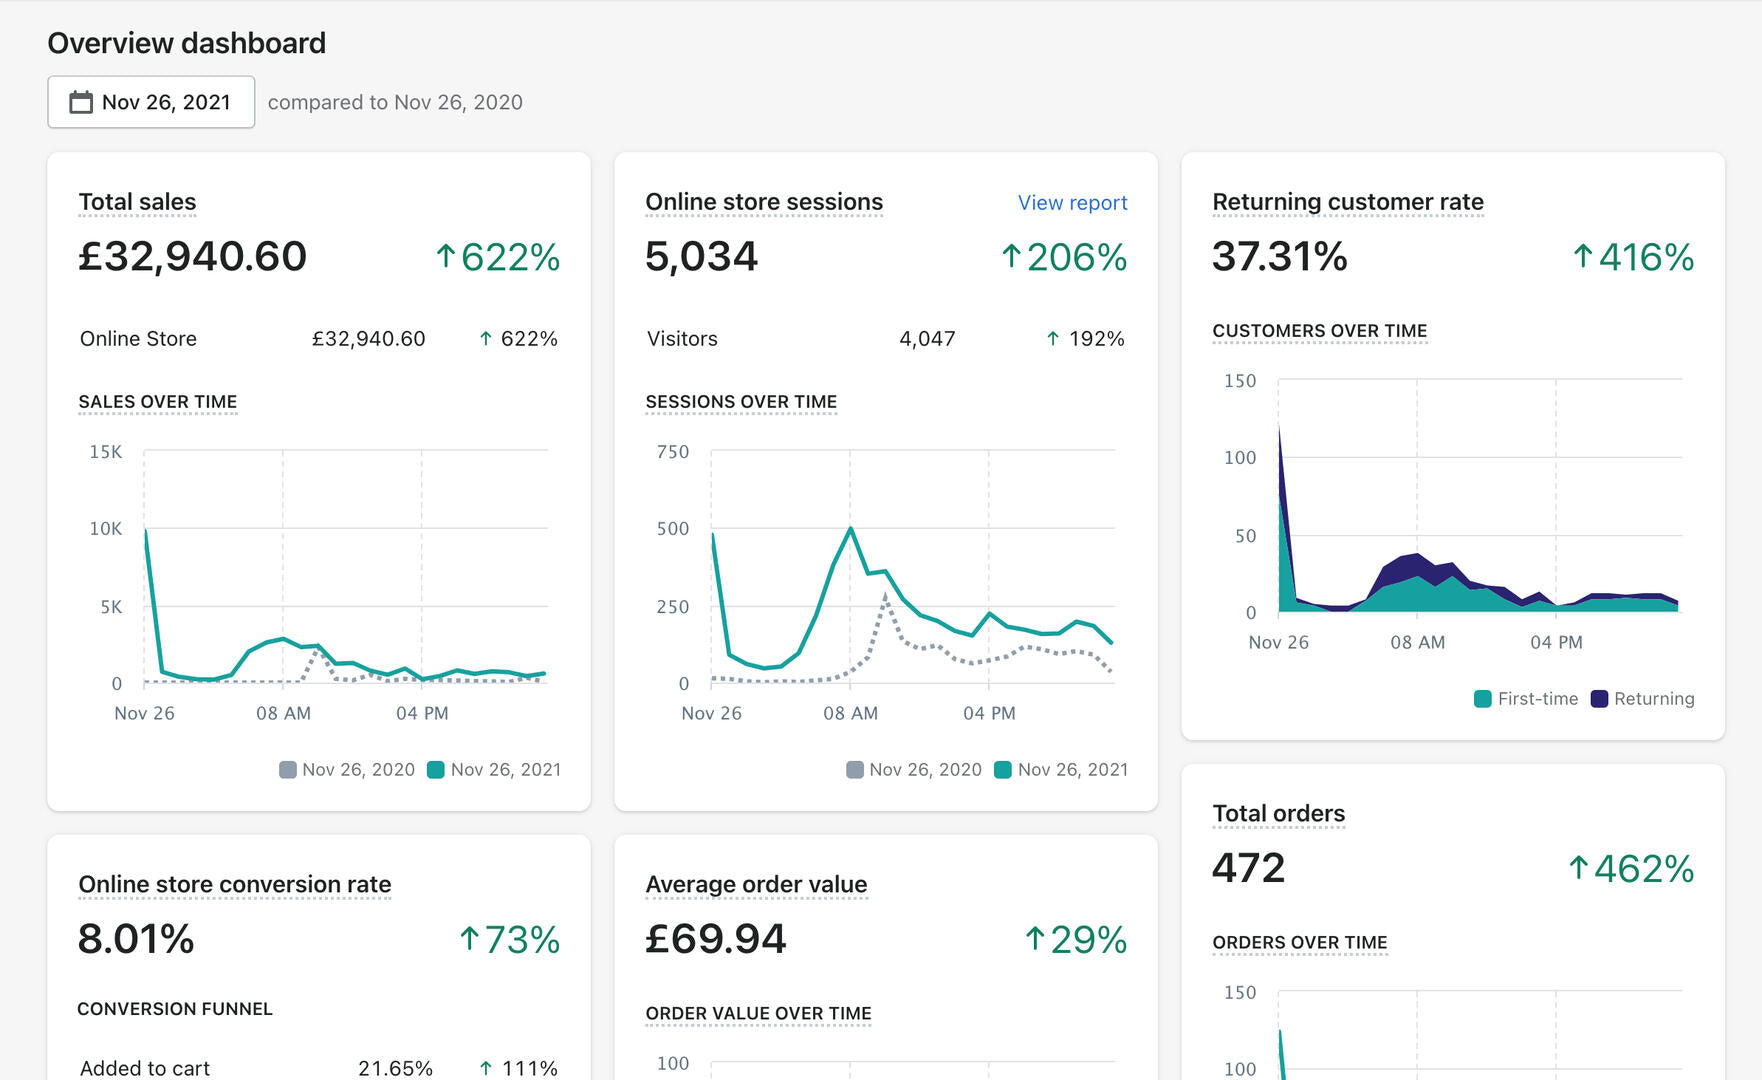
Task: Click the gray Nov 26, 2020 sales legend swatch
Action: 288,770
